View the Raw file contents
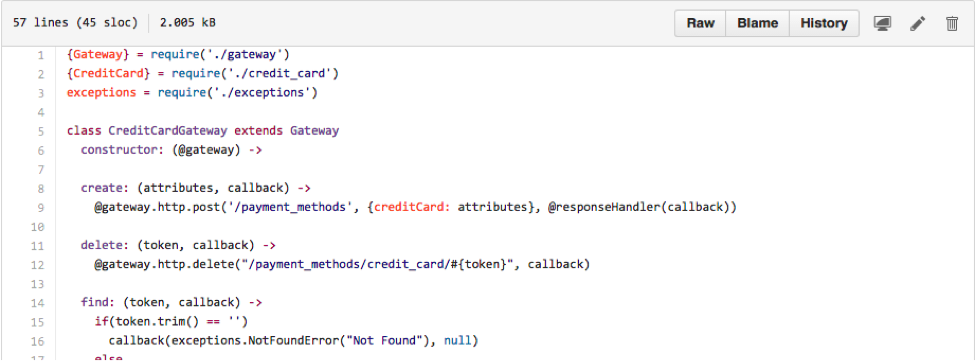This screenshot has width=975, height=361. click(700, 24)
